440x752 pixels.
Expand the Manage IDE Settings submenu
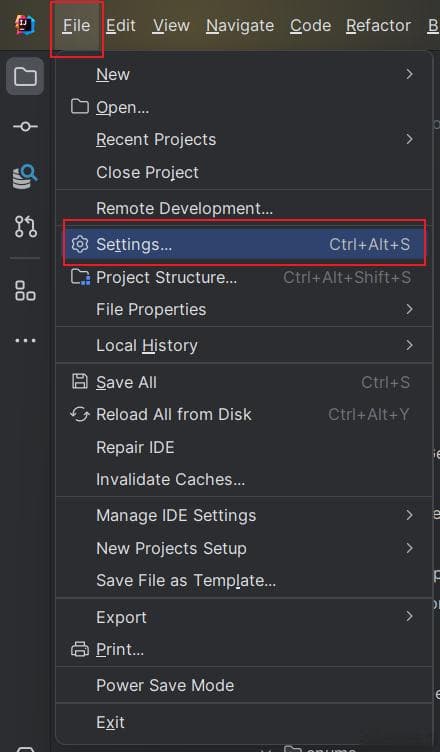(x=244, y=516)
